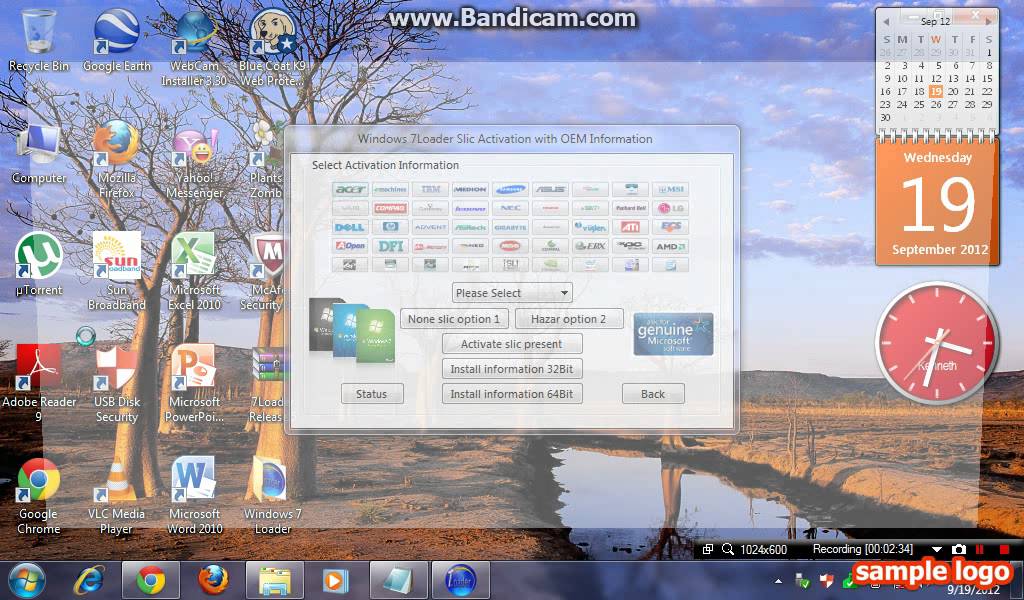1024x600 pixels.
Task: Open the Computer desktop icon
Action: (39, 155)
